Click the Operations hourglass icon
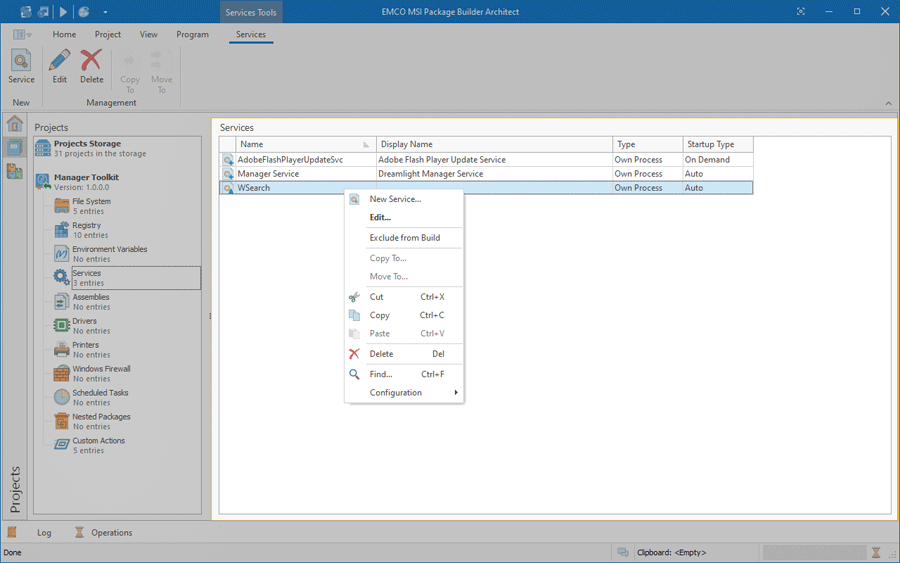The width and height of the screenshot is (900, 563). 79,532
